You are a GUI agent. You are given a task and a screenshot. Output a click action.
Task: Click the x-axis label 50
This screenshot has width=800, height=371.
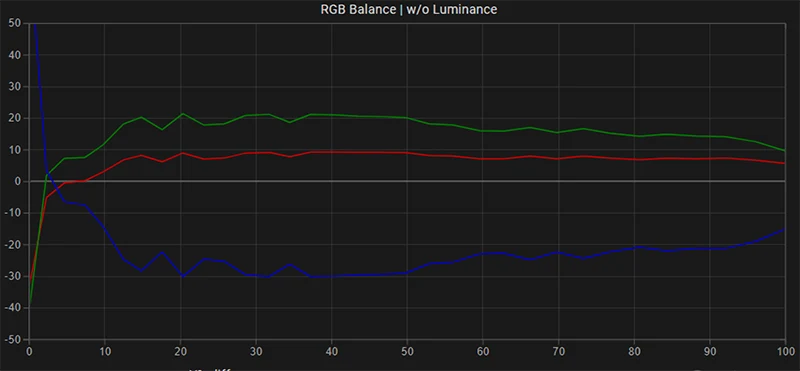point(407,351)
